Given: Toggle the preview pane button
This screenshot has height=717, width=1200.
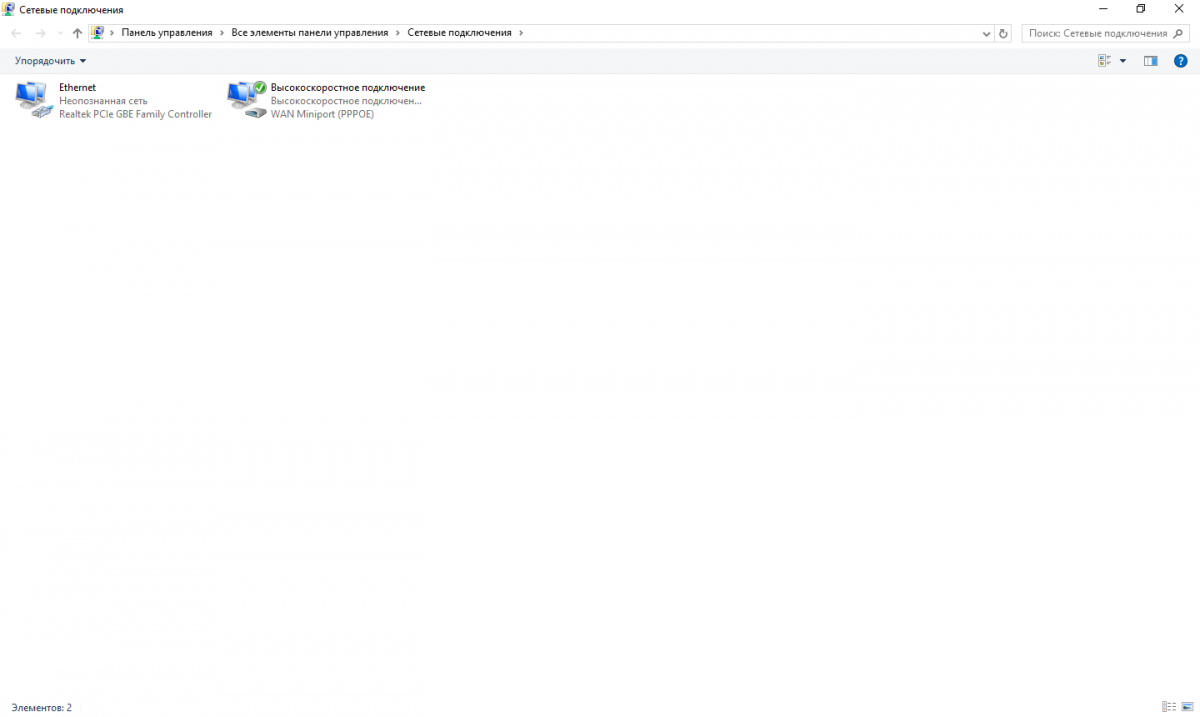Looking at the screenshot, I should pos(1150,61).
